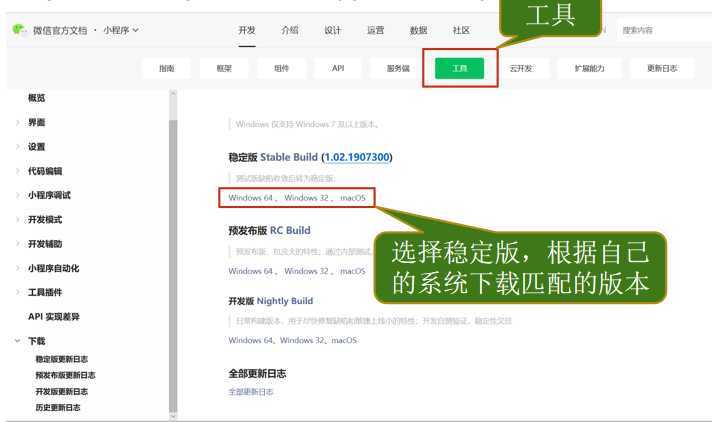Open version 1.02.1907300 link

click(357, 157)
